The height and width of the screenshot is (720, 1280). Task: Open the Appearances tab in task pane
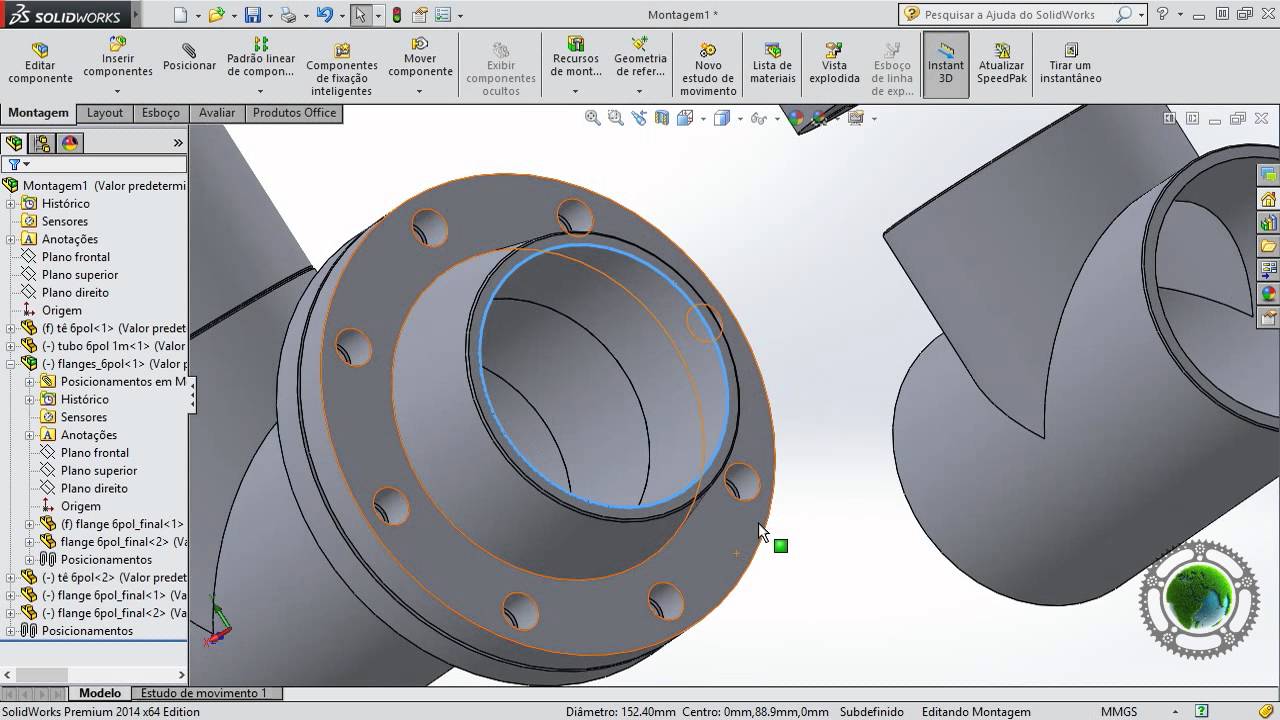click(x=1269, y=294)
